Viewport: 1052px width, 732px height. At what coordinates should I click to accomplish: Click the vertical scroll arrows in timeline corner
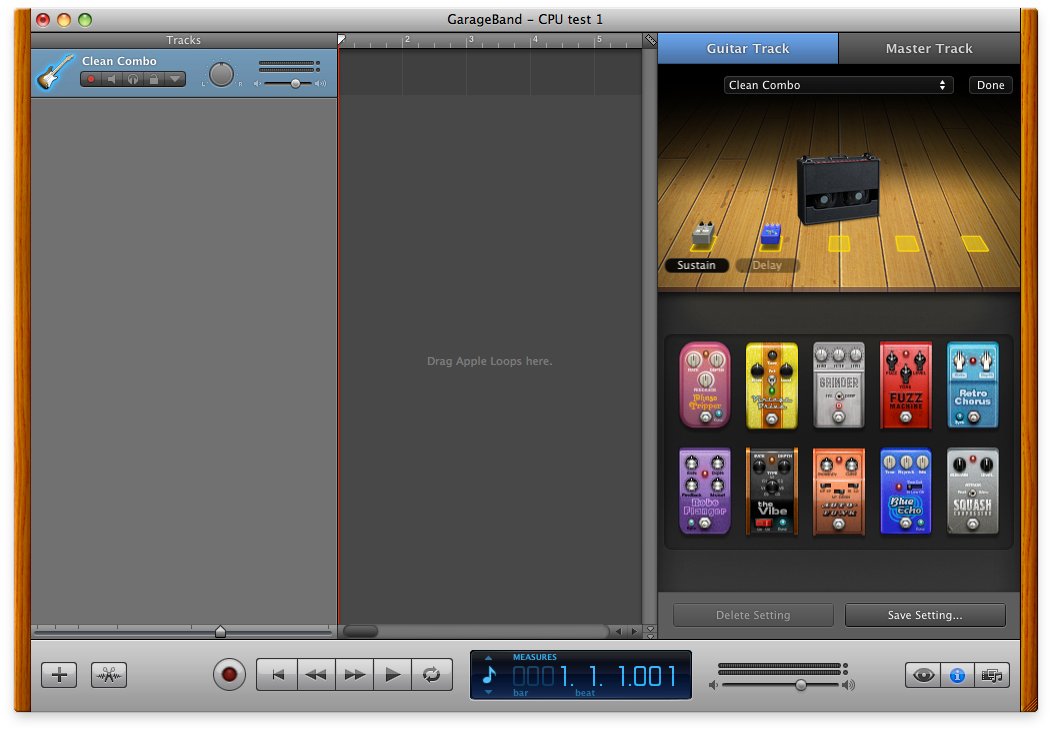point(649,631)
